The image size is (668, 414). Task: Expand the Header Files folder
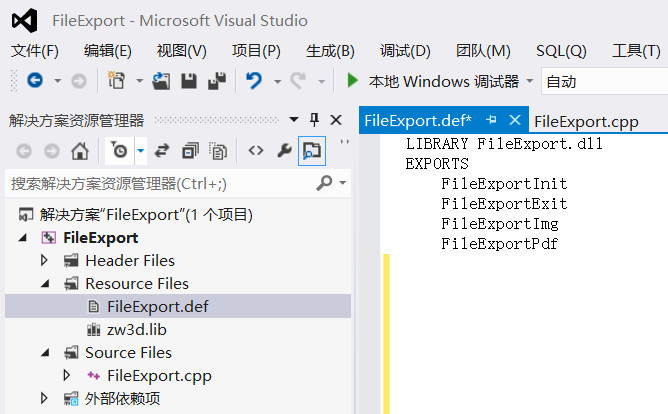[44, 261]
